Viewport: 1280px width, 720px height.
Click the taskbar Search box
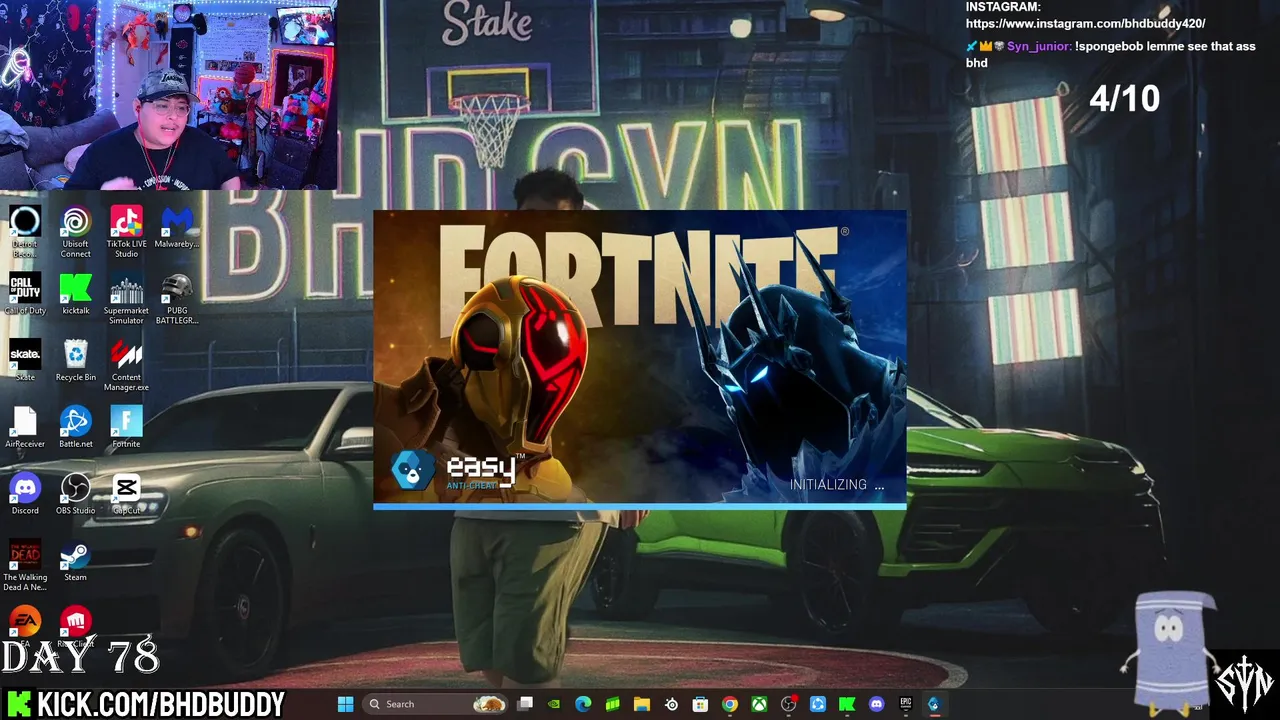coord(435,704)
